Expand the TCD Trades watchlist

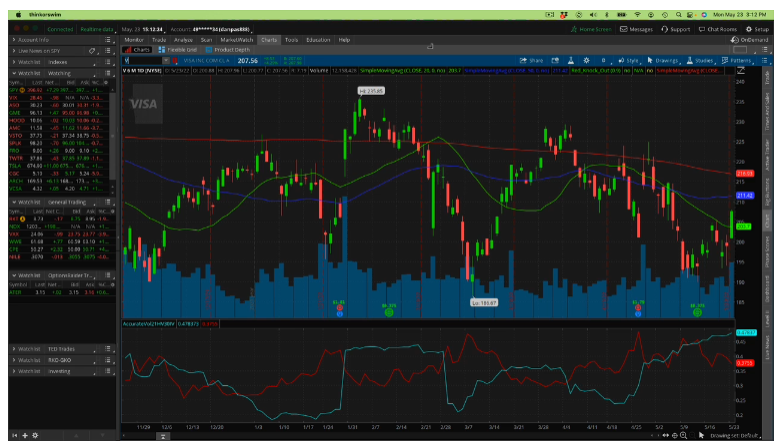pos(14,349)
